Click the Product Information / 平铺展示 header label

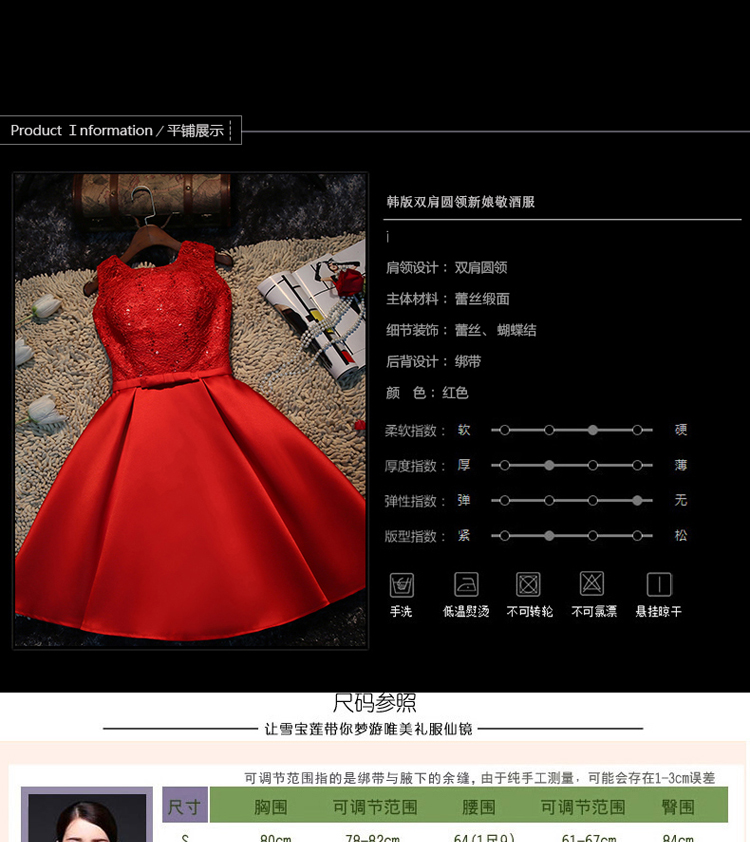[x=118, y=130]
